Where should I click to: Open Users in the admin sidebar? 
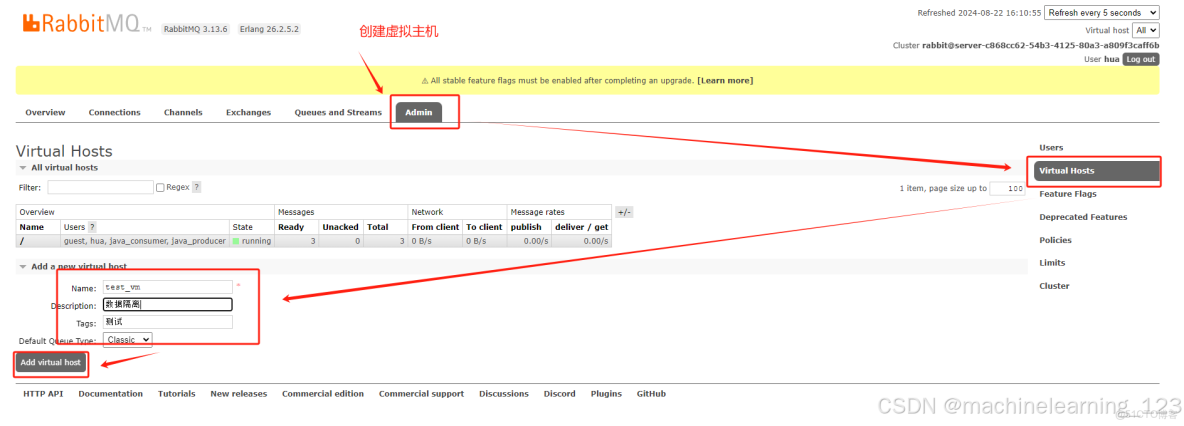click(x=1051, y=148)
